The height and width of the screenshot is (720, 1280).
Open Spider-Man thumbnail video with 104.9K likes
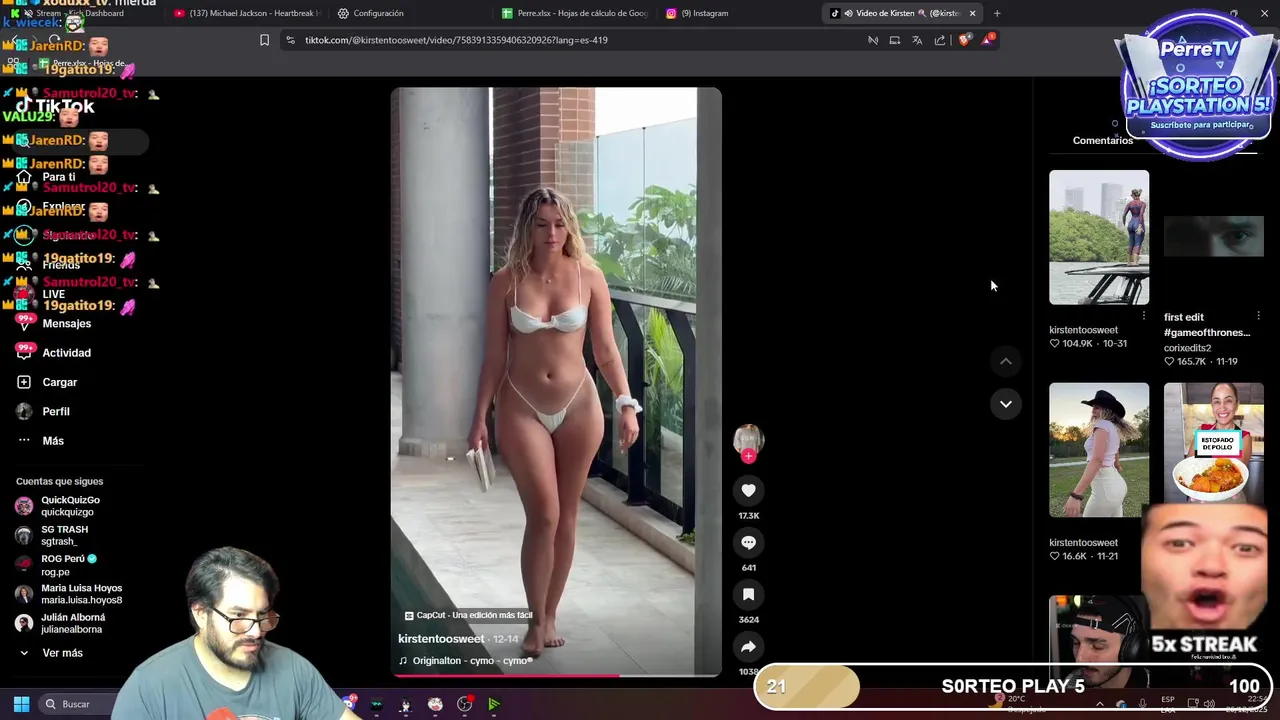(1099, 237)
